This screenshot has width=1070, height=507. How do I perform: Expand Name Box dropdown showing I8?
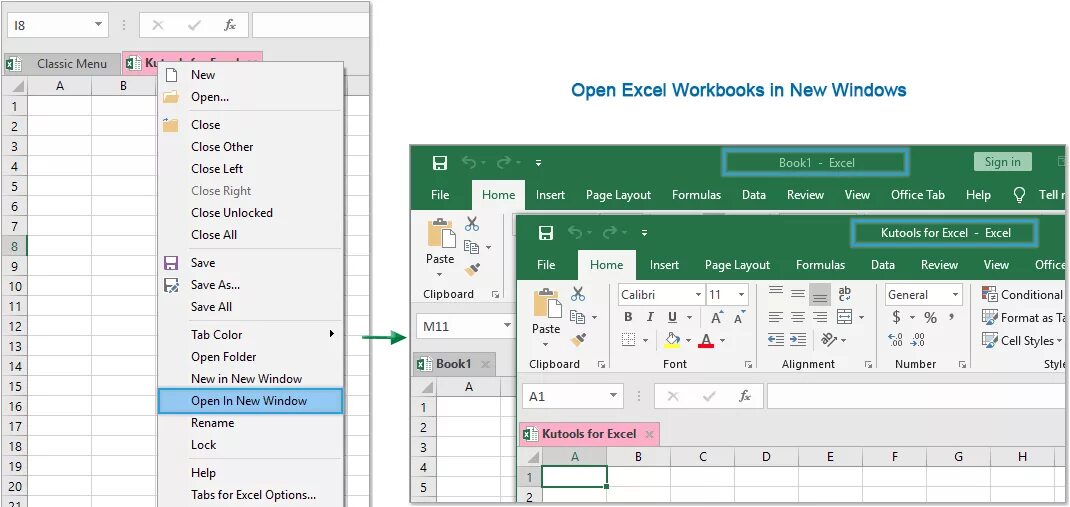coord(99,25)
